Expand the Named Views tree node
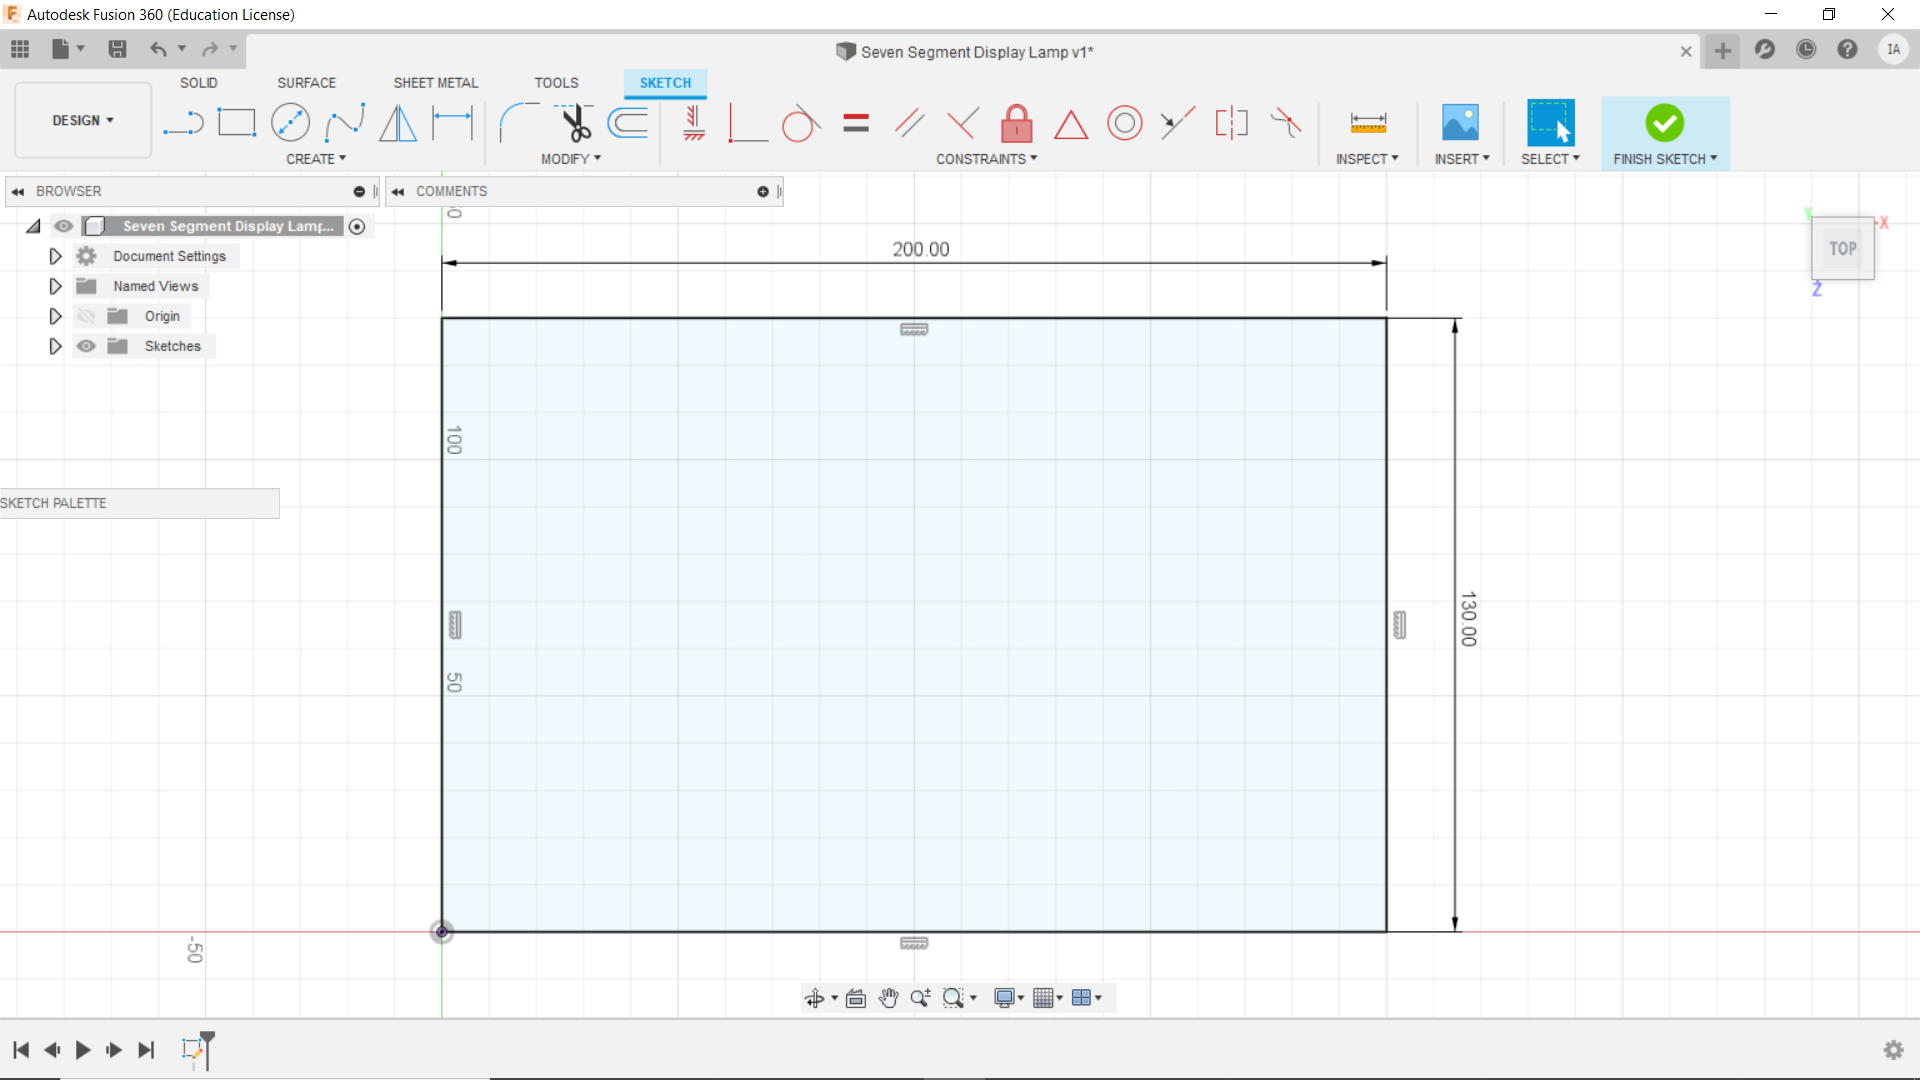Viewport: 1920px width, 1080px height. click(x=55, y=286)
